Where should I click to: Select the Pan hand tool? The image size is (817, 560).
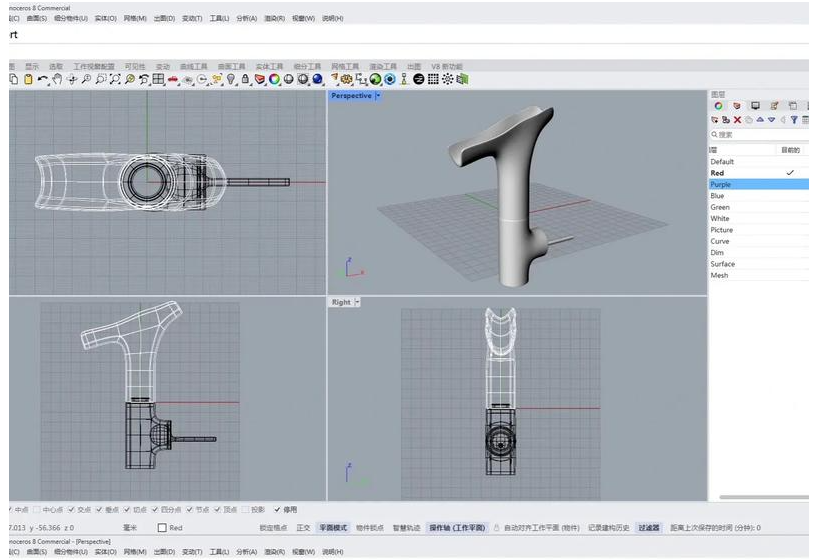pos(57,79)
